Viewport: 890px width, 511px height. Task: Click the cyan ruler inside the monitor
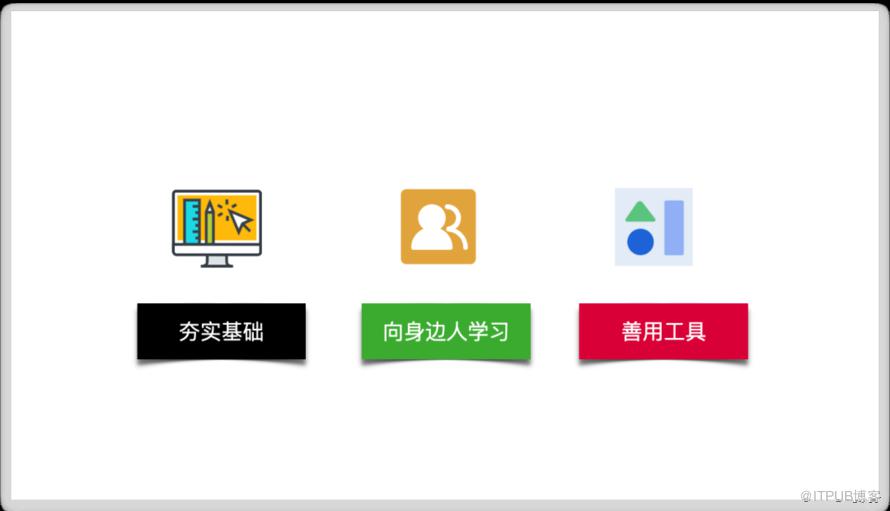coord(192,221)
